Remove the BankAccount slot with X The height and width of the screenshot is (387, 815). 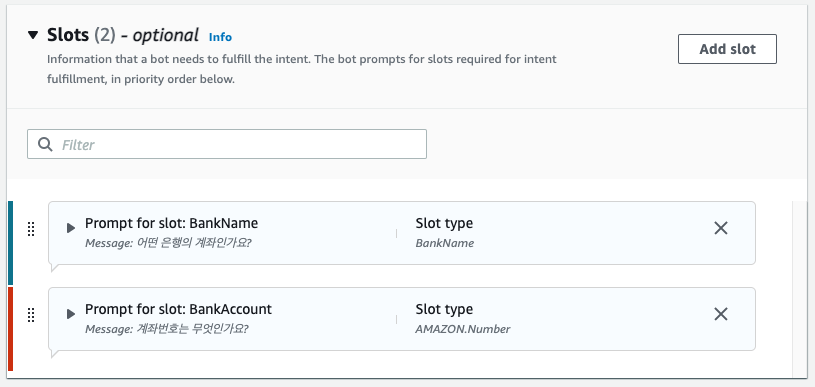pyautogui.click(x=720, y=314)
